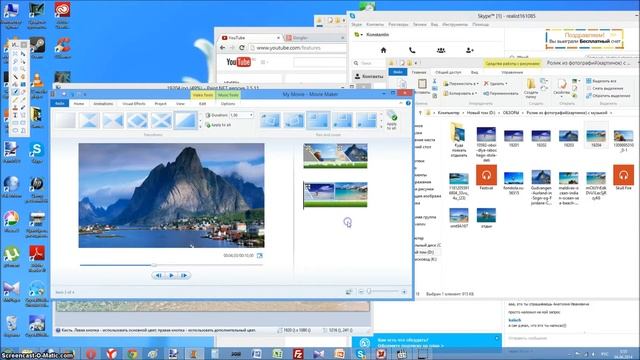Image resolution: width=640 pixels, height=360 pixels.
Task: Click Rename in Explorer ribbon
Action: (500, 93)
